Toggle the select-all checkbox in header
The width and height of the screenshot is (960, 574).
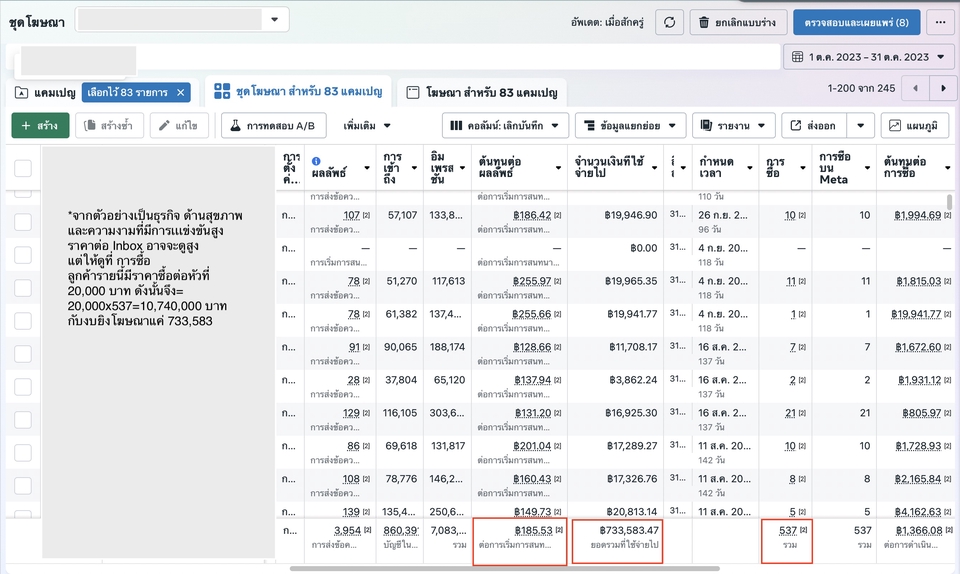click(x=23, y=168)
